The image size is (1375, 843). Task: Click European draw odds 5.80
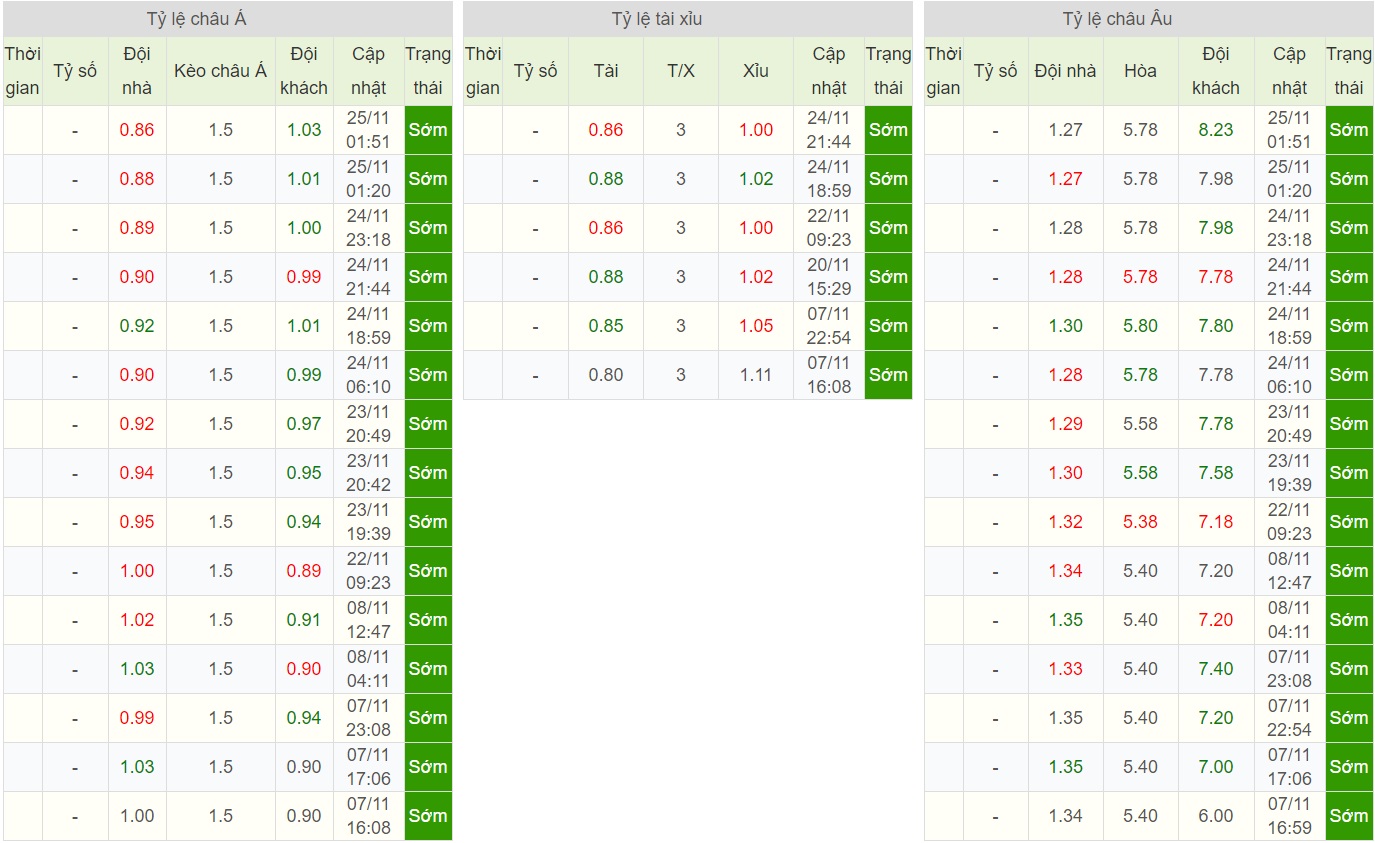pos(1140,326)
